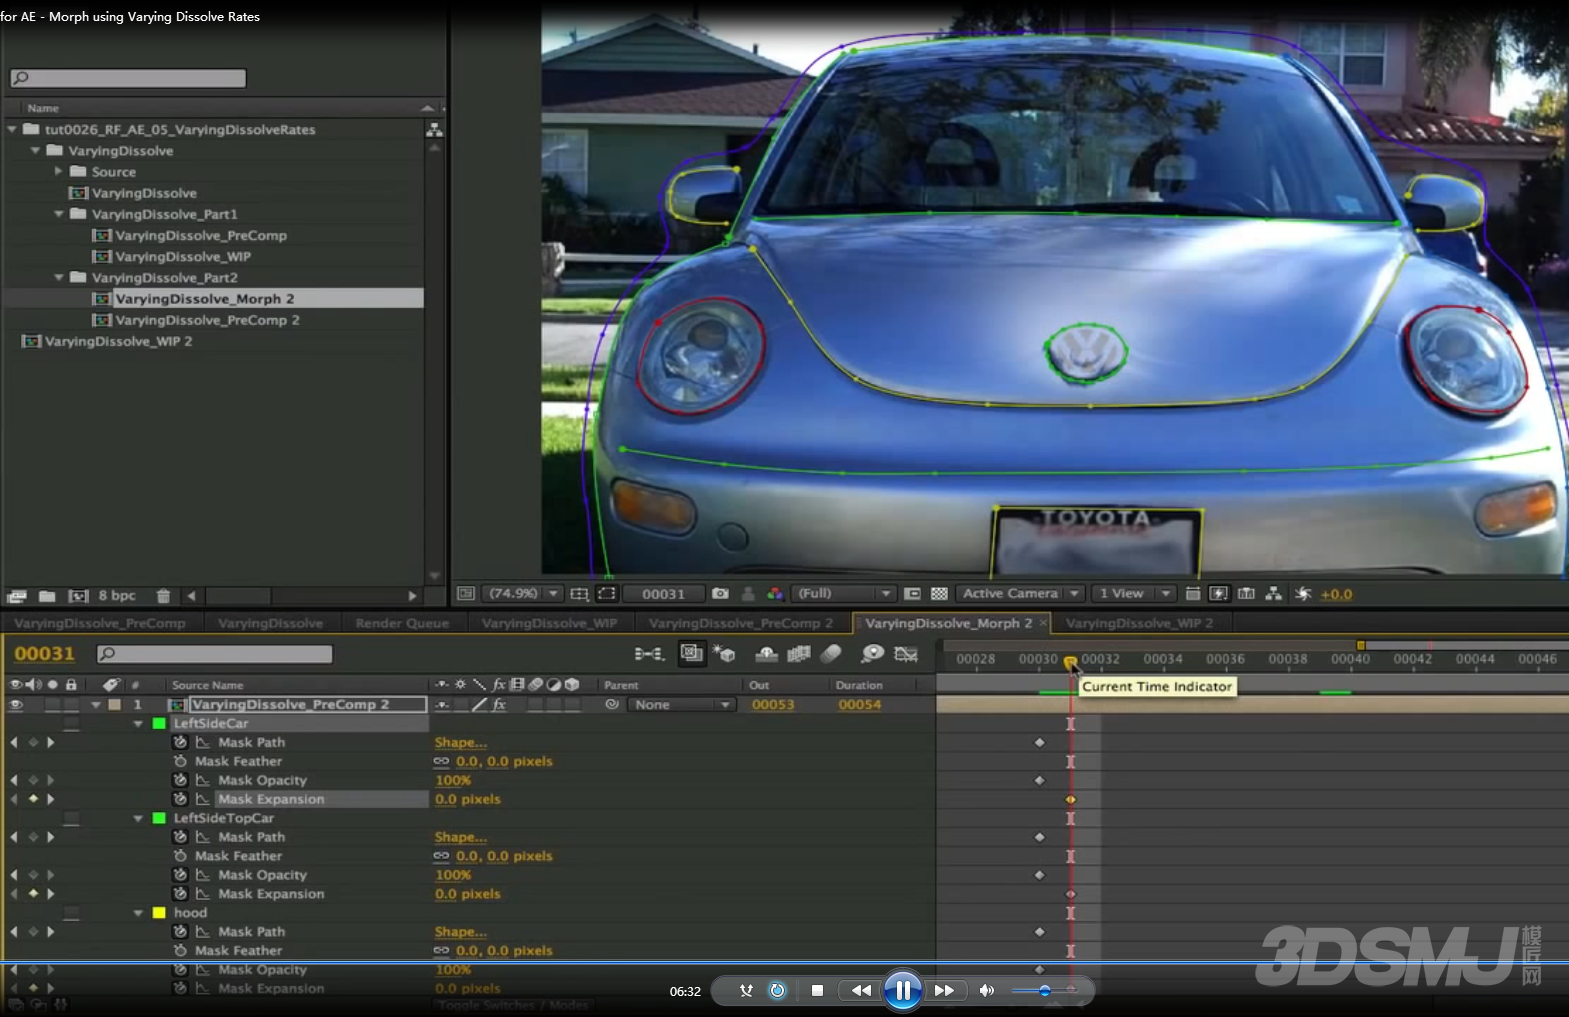Enable Draft 3D in timeline
This screenshot has width=1569, height=1017.
724,654
